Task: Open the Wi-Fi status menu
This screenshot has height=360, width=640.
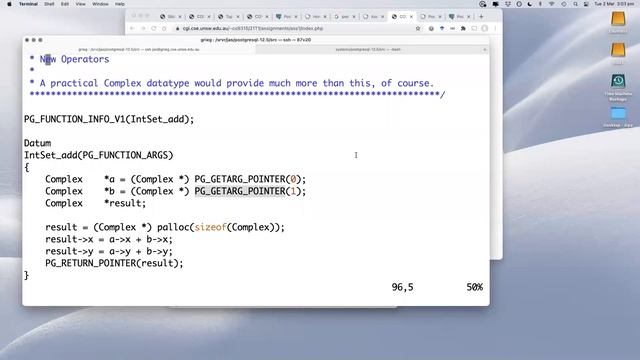Action: [x=552, y=4]
